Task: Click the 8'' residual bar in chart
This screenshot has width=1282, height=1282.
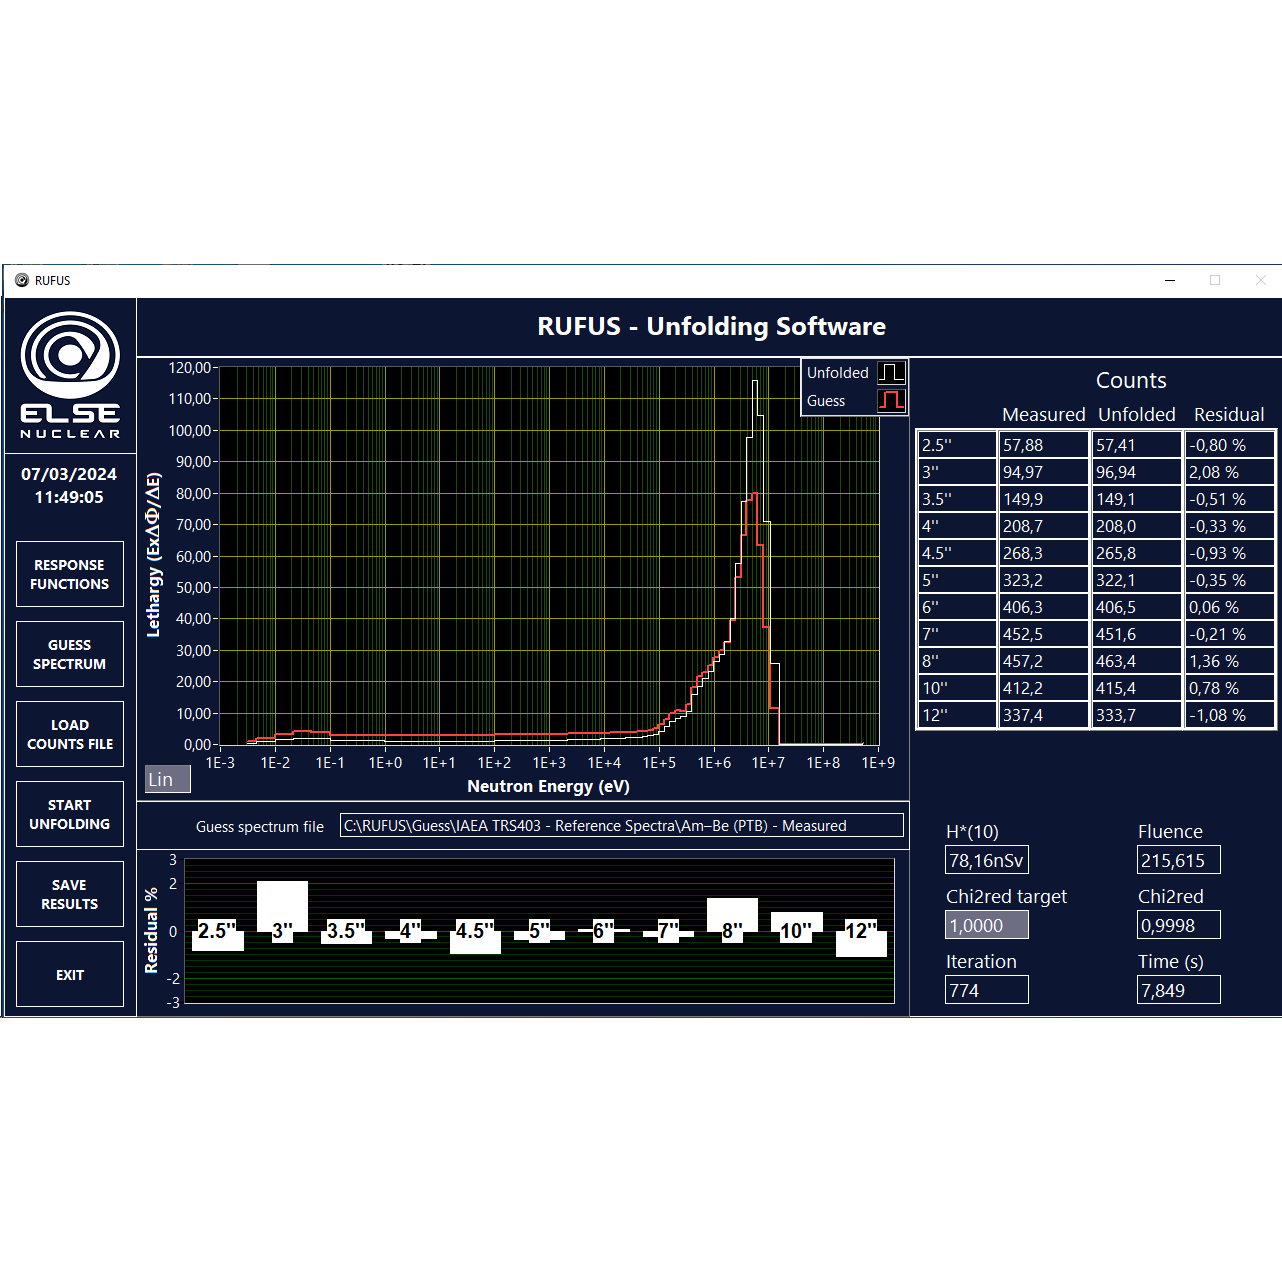Action: (x=732, y=915)
